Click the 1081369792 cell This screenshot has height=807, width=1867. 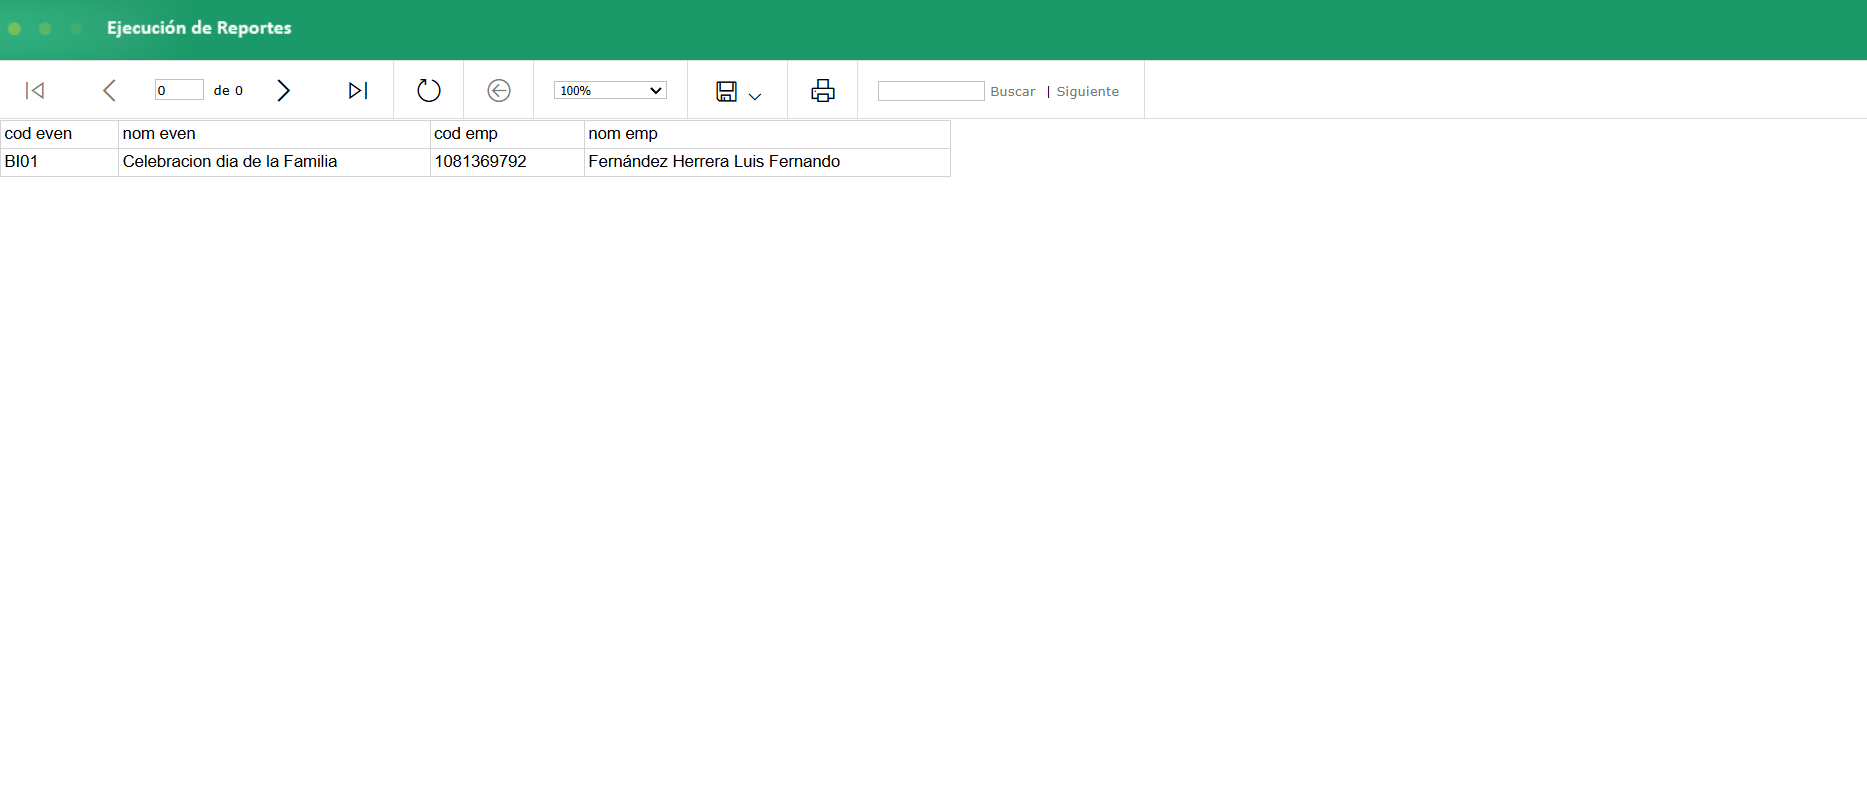[508, 162]
